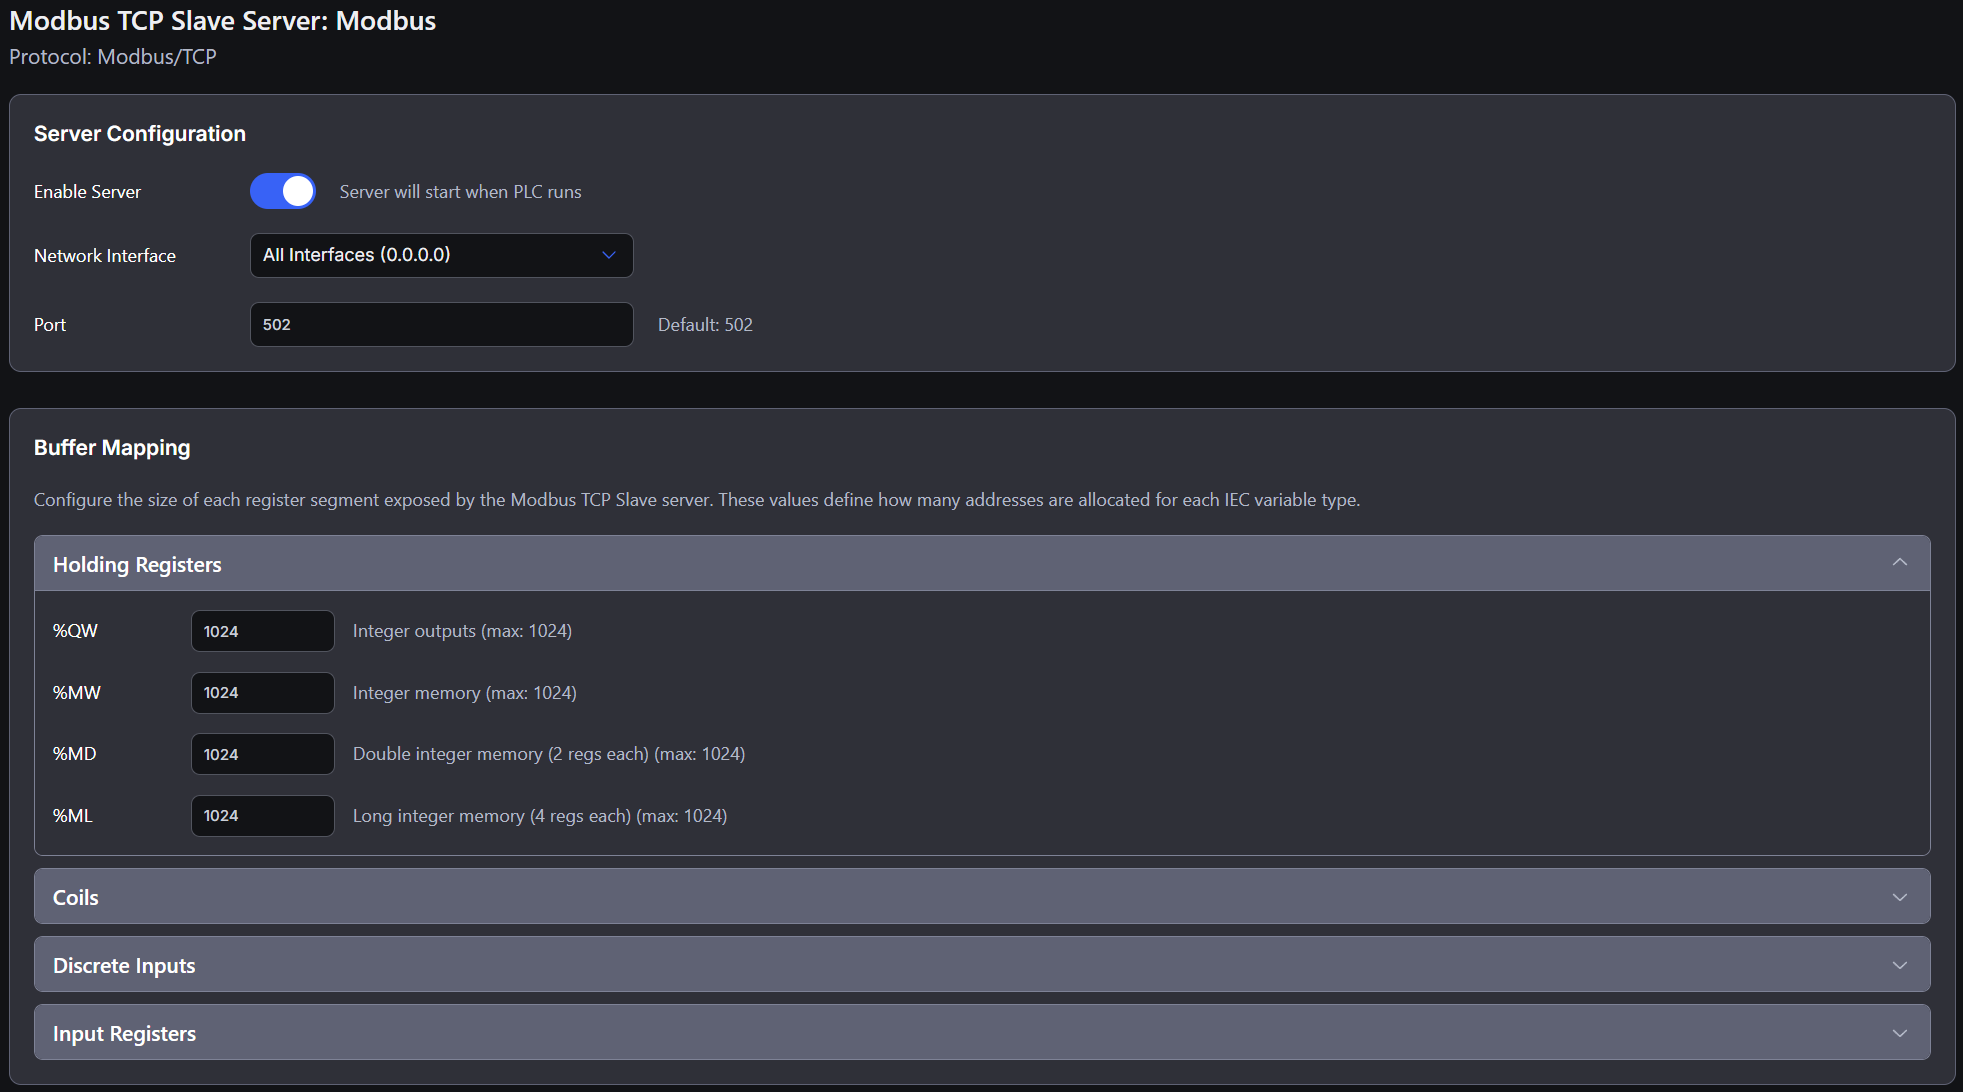
Task: Click the %MW integer memory size field
Action: (x=262, y=692)
